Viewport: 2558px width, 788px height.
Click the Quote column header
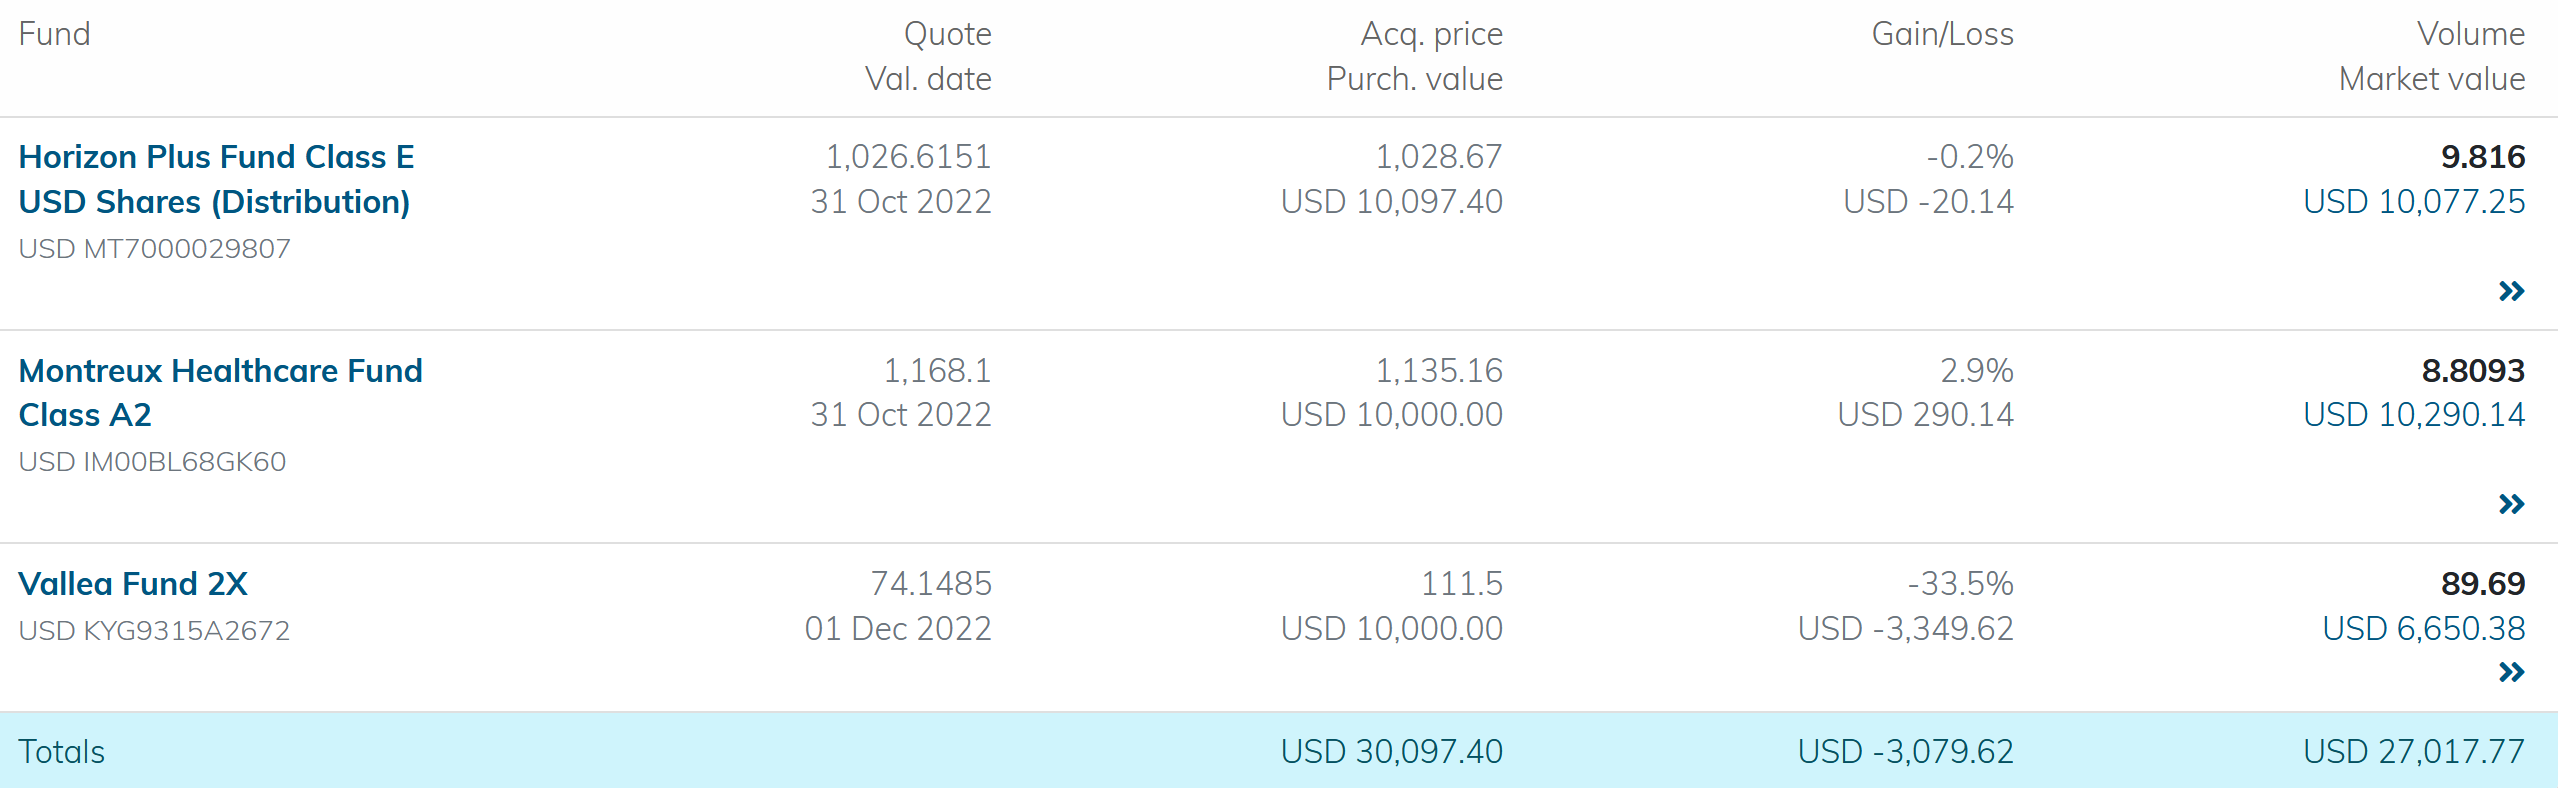[947, 34]
